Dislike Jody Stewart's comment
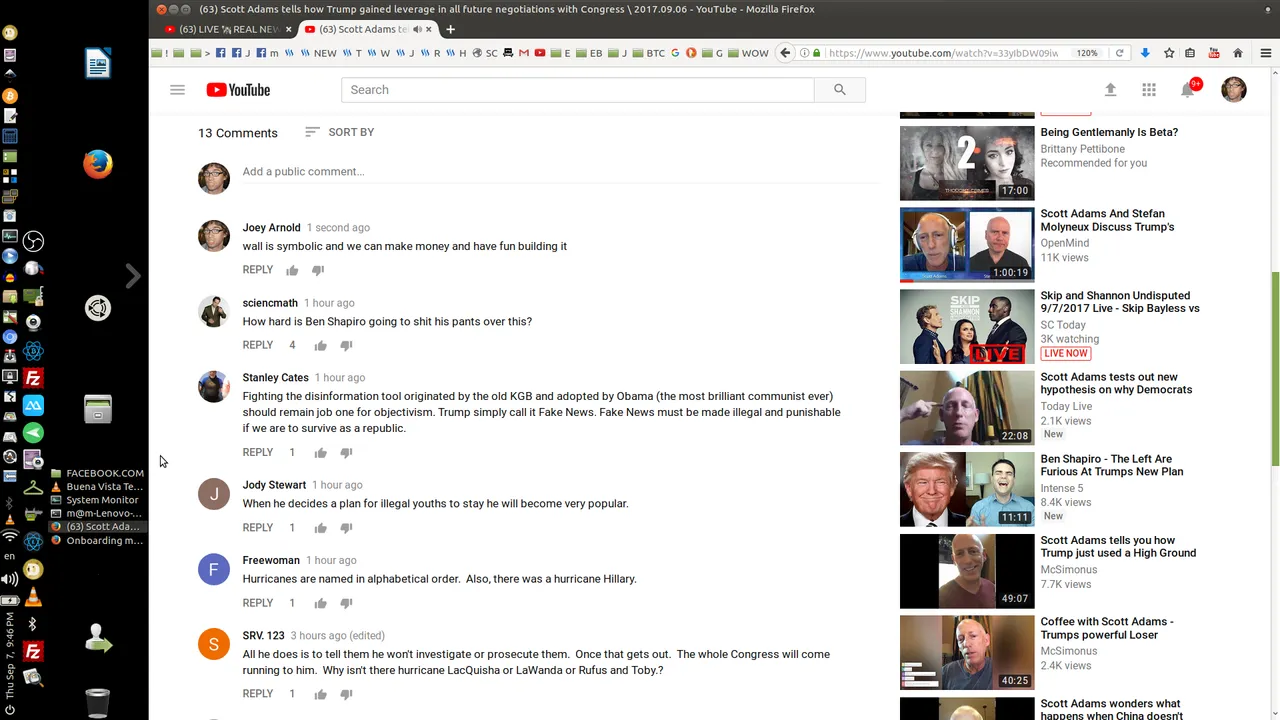This screenshot has width=1280, height=720. click(346, 528)
